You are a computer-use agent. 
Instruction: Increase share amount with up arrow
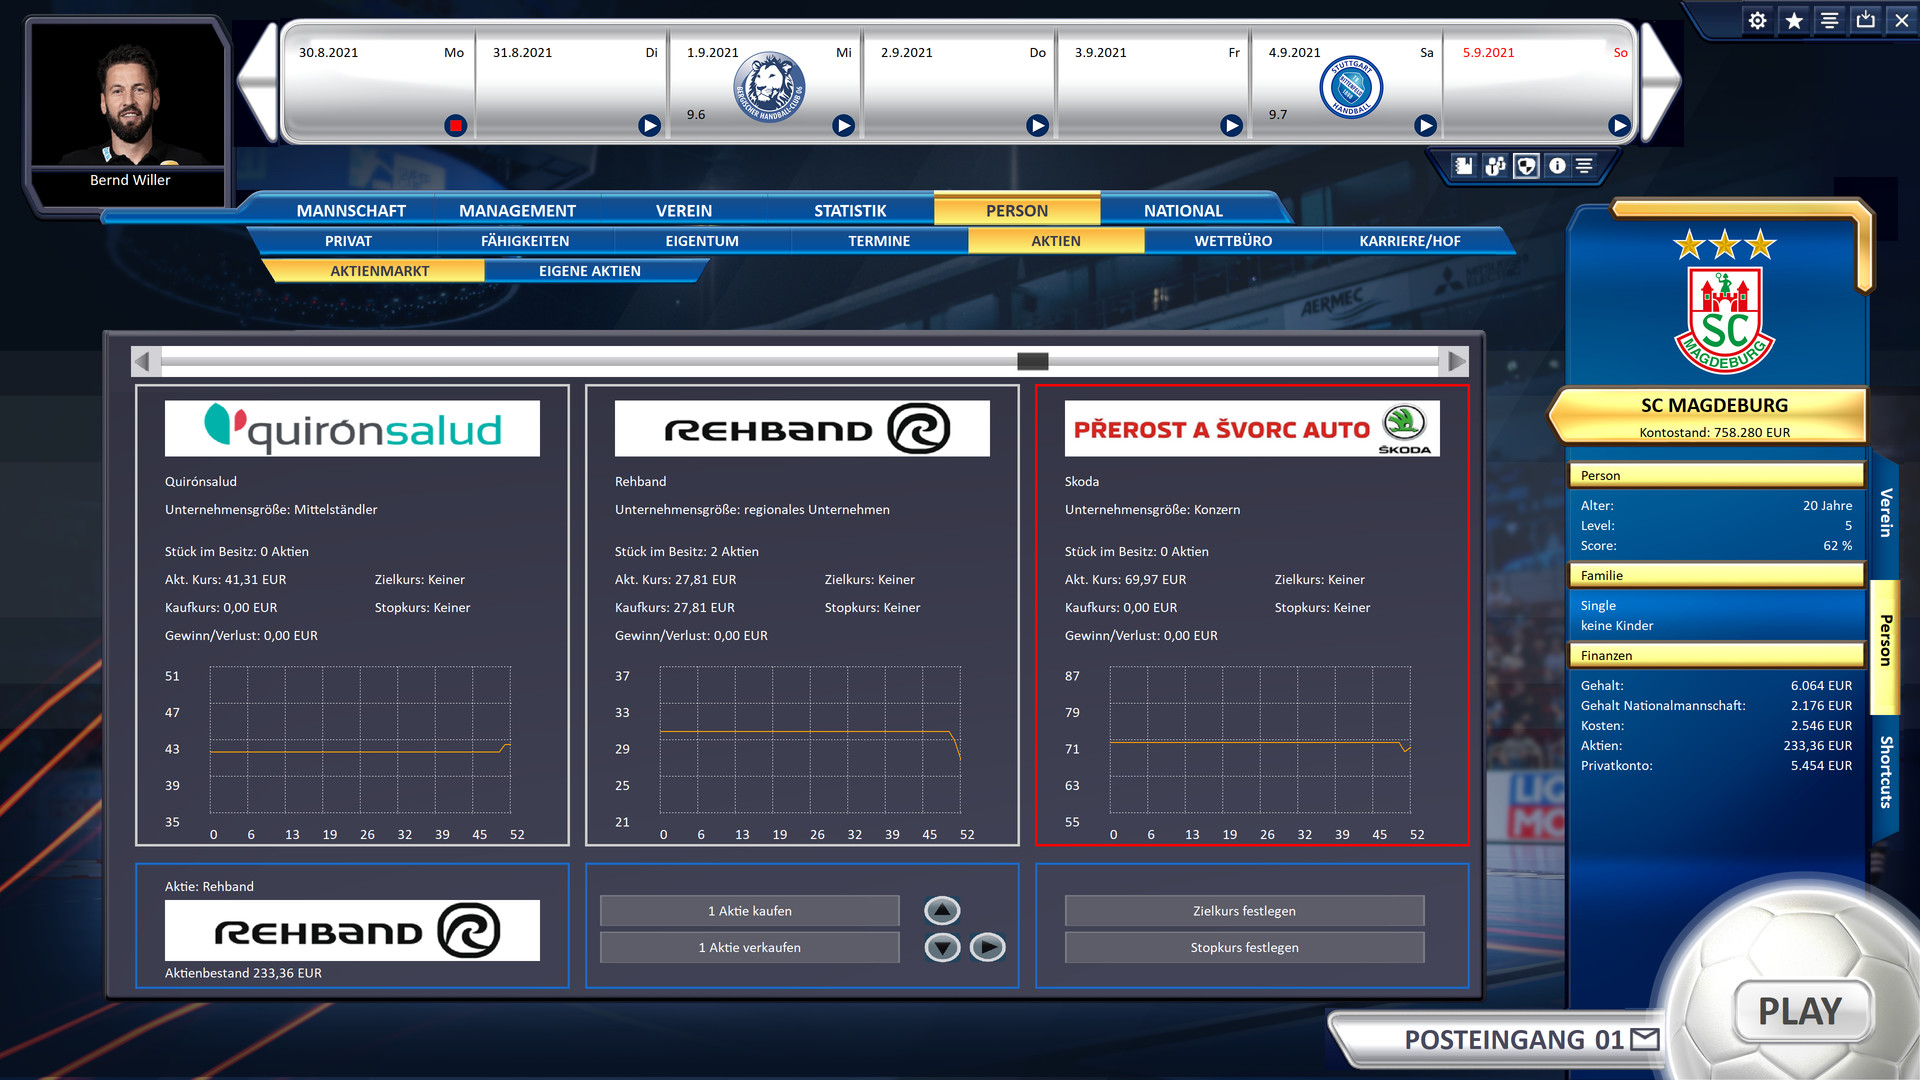942,910
